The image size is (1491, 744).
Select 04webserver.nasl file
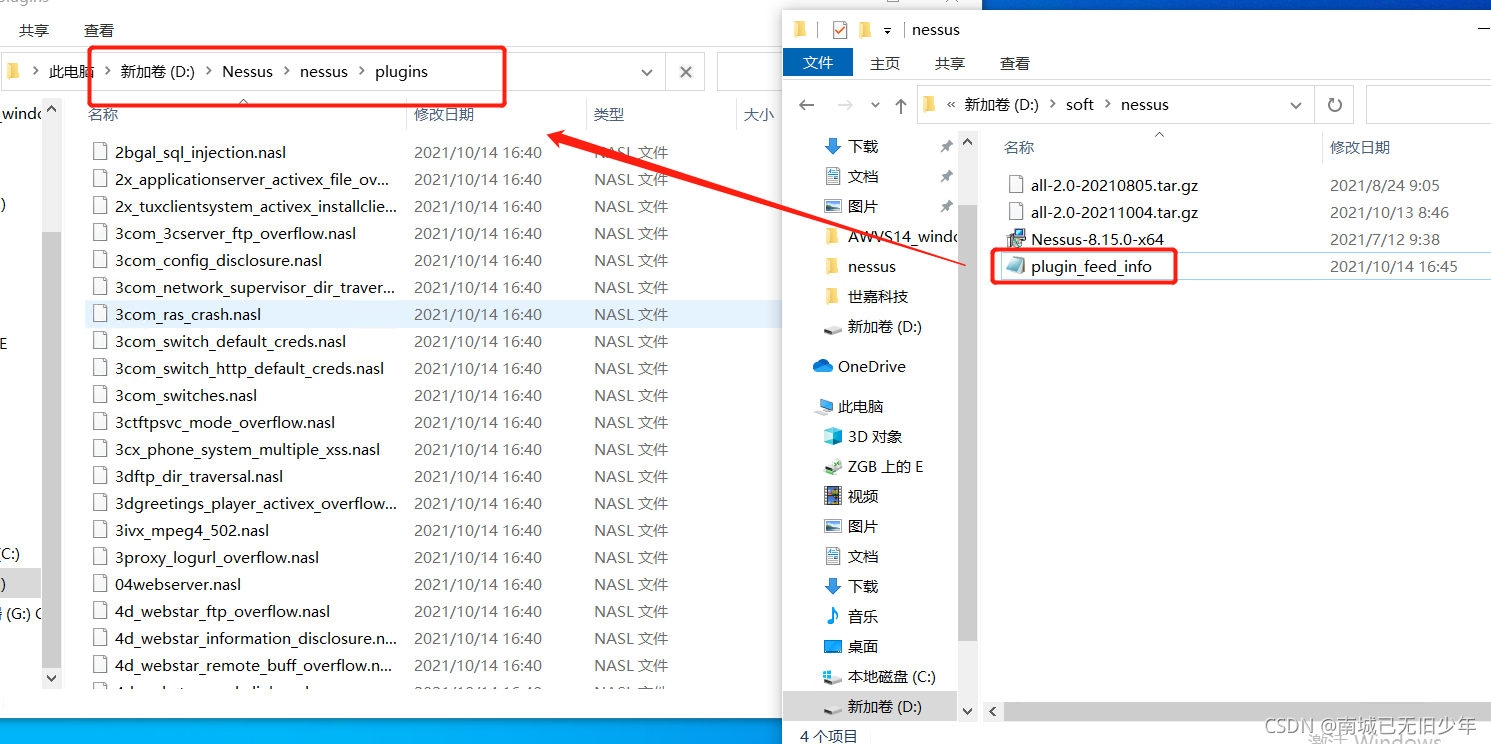(178, 584)
